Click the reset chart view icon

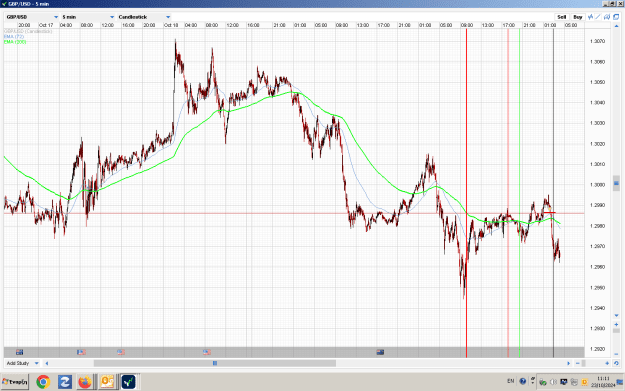[616, 363]
